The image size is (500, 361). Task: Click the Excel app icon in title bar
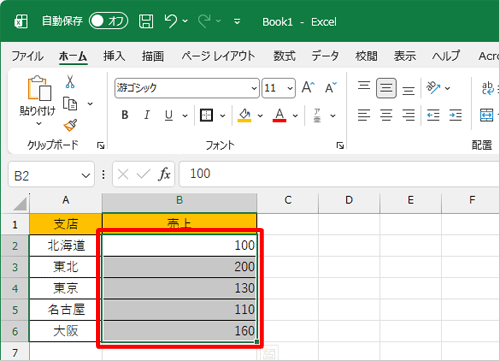point(21,22)
